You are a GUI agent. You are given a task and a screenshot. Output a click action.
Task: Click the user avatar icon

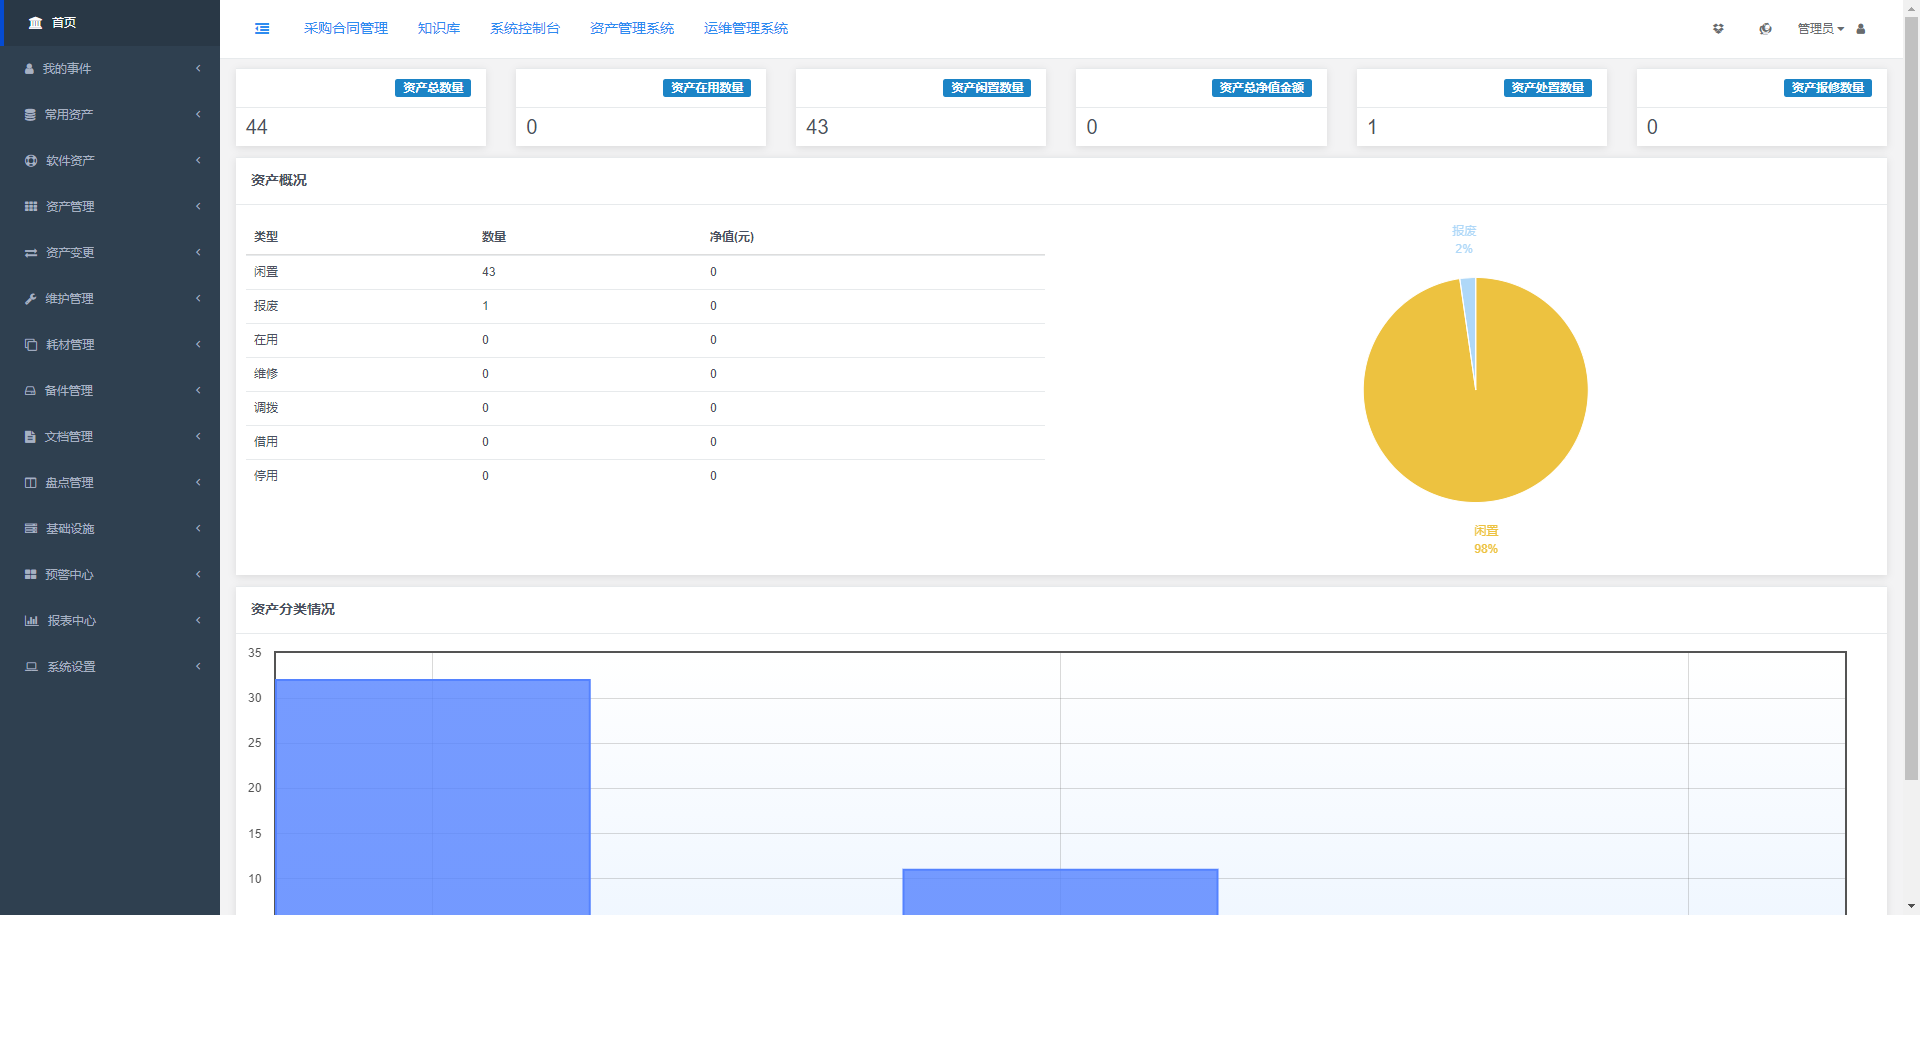[1861, 29]
